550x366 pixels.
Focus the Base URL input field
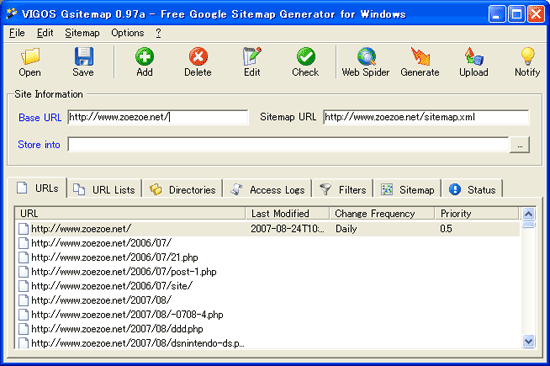158,117
